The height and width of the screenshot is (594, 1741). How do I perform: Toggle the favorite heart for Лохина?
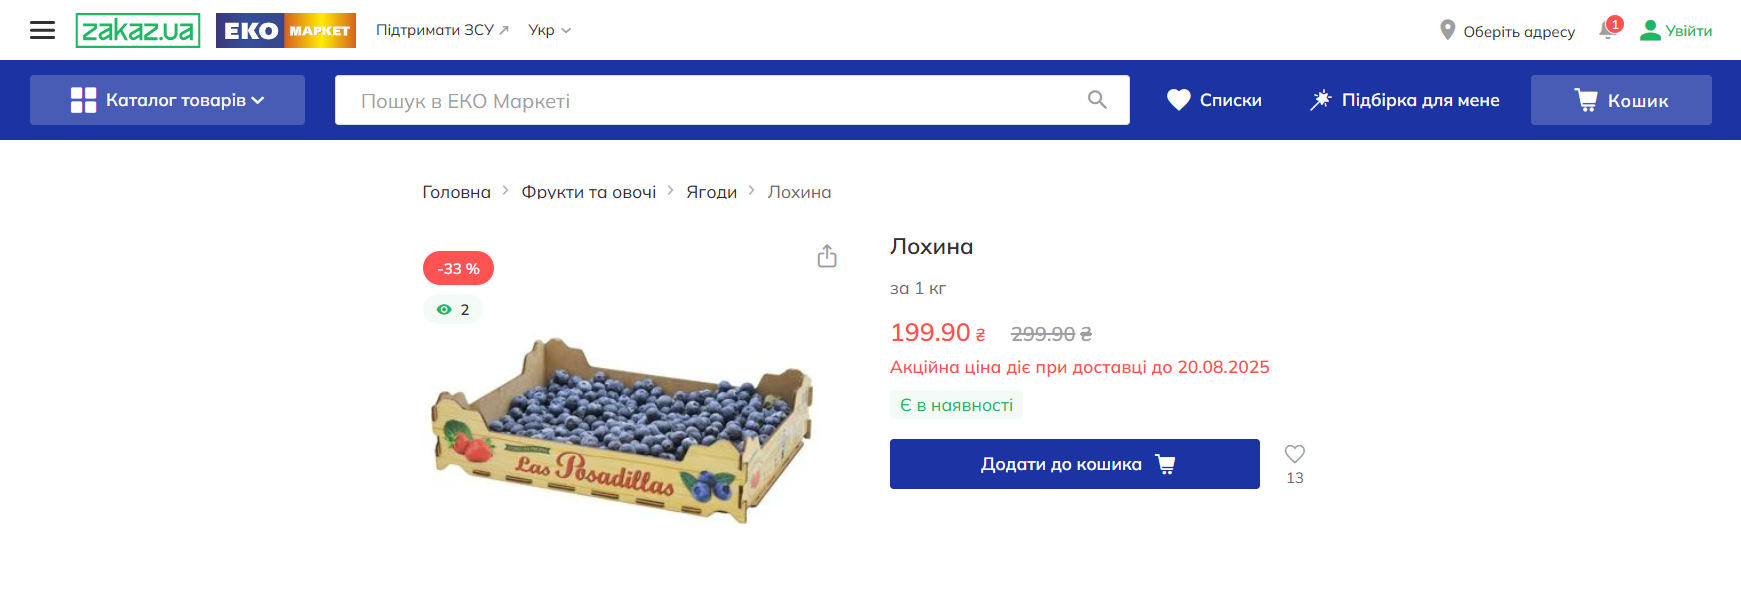pyautogui.click(x=1295, y=454)
